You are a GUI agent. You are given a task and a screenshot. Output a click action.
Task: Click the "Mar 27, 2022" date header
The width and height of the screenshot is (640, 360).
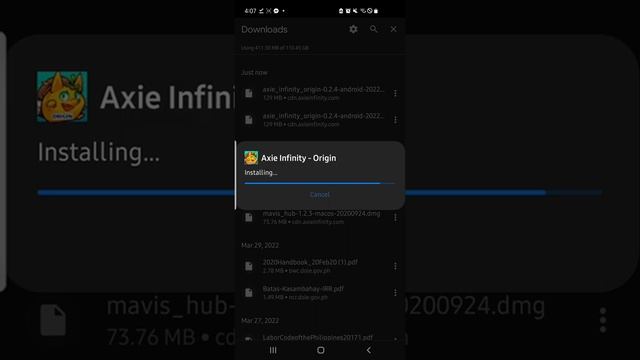260,320
